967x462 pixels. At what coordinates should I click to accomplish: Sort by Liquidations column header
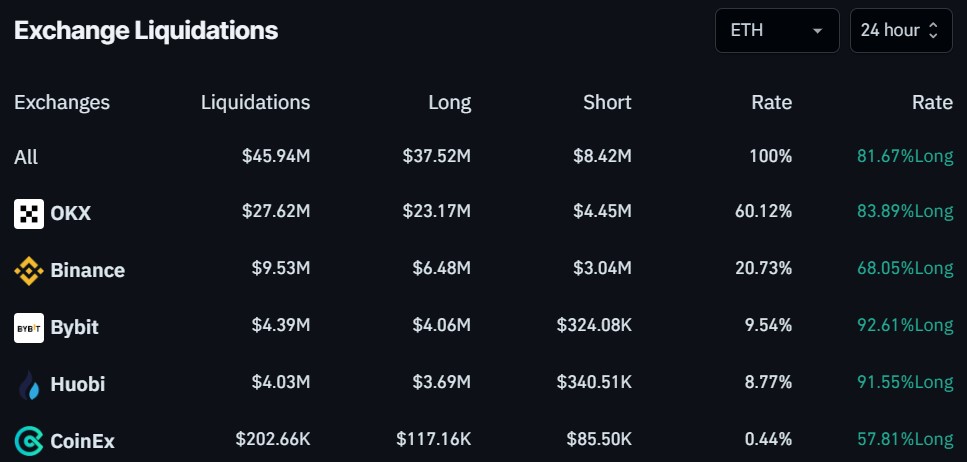[x=255, y=102]
